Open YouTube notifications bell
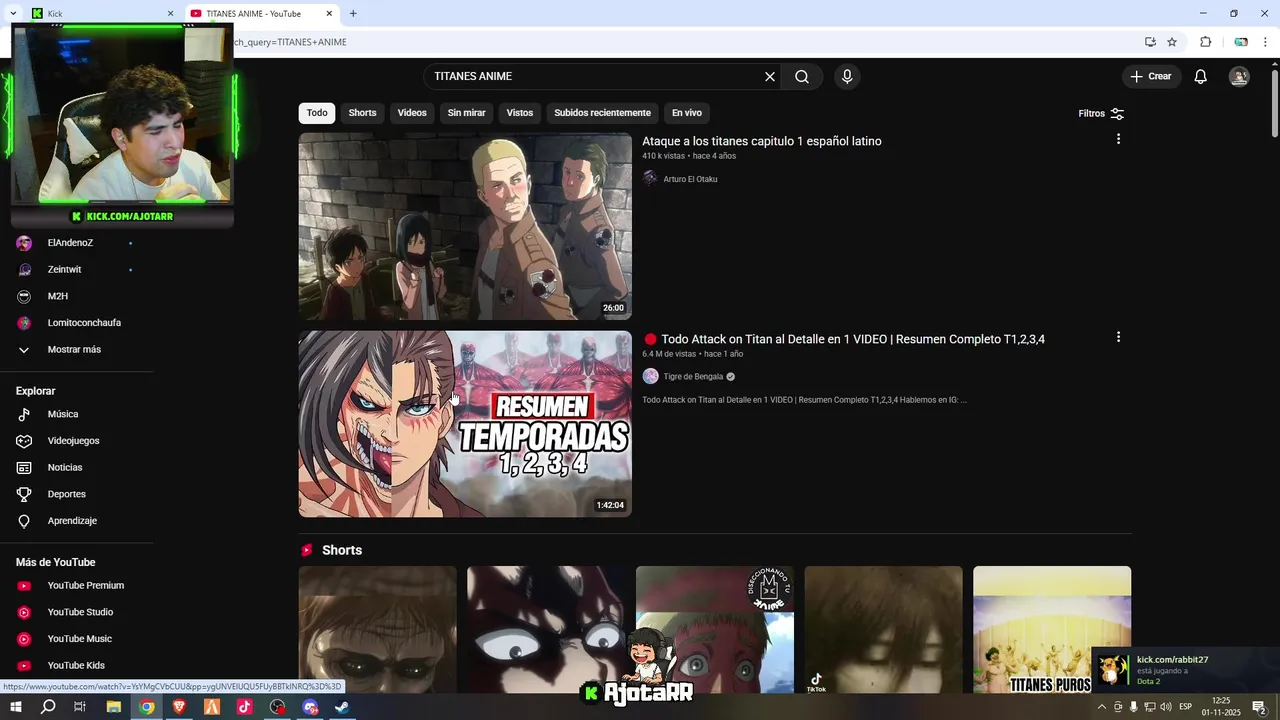The width and height of the screenshot is (1280, 720). pyautogui.click(x=1201, y=77)
